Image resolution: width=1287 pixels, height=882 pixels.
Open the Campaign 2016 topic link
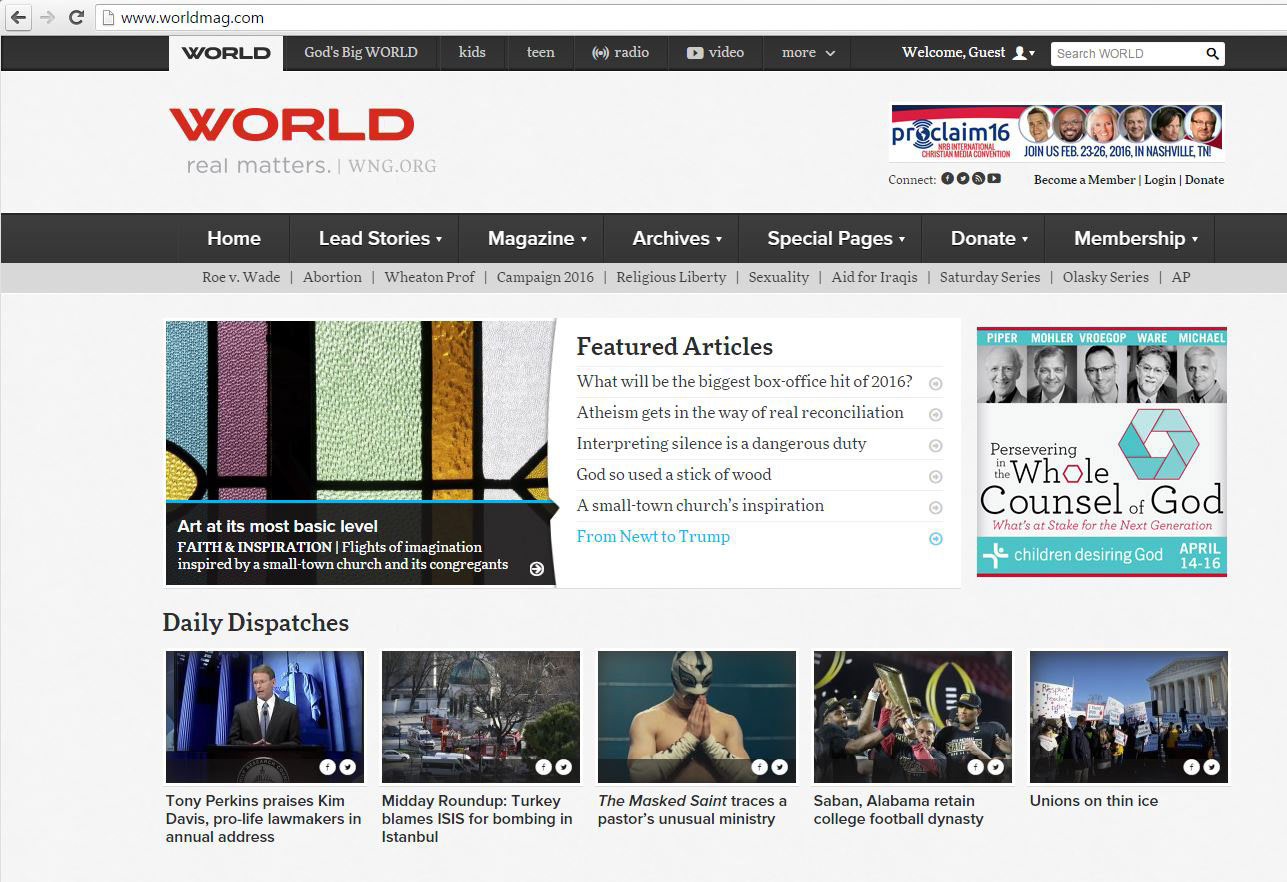(x=545, y=277)
